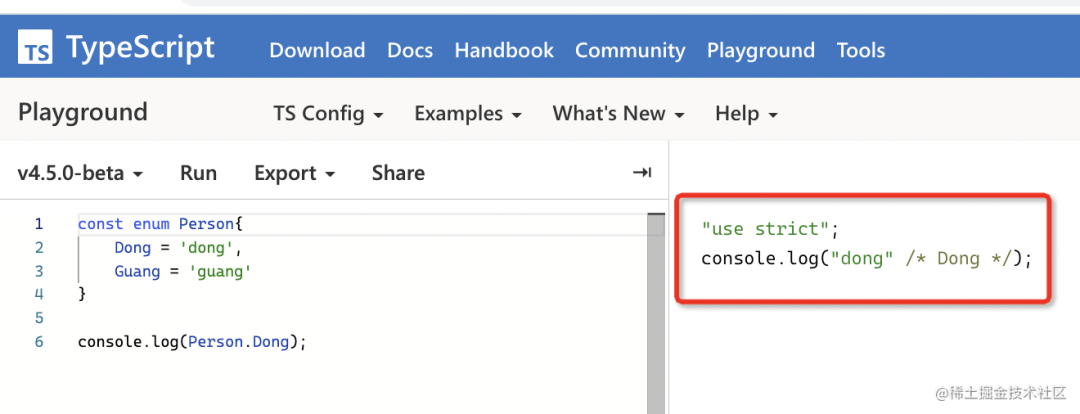Open the Export dropdown menu
The image size is (1080, 414).
(x=294, y=173)
